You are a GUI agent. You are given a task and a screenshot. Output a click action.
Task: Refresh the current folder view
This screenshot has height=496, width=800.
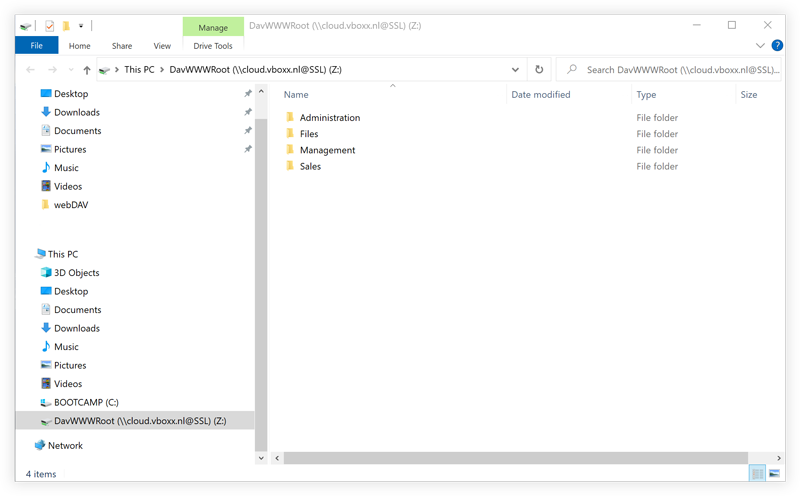point(539,69)
